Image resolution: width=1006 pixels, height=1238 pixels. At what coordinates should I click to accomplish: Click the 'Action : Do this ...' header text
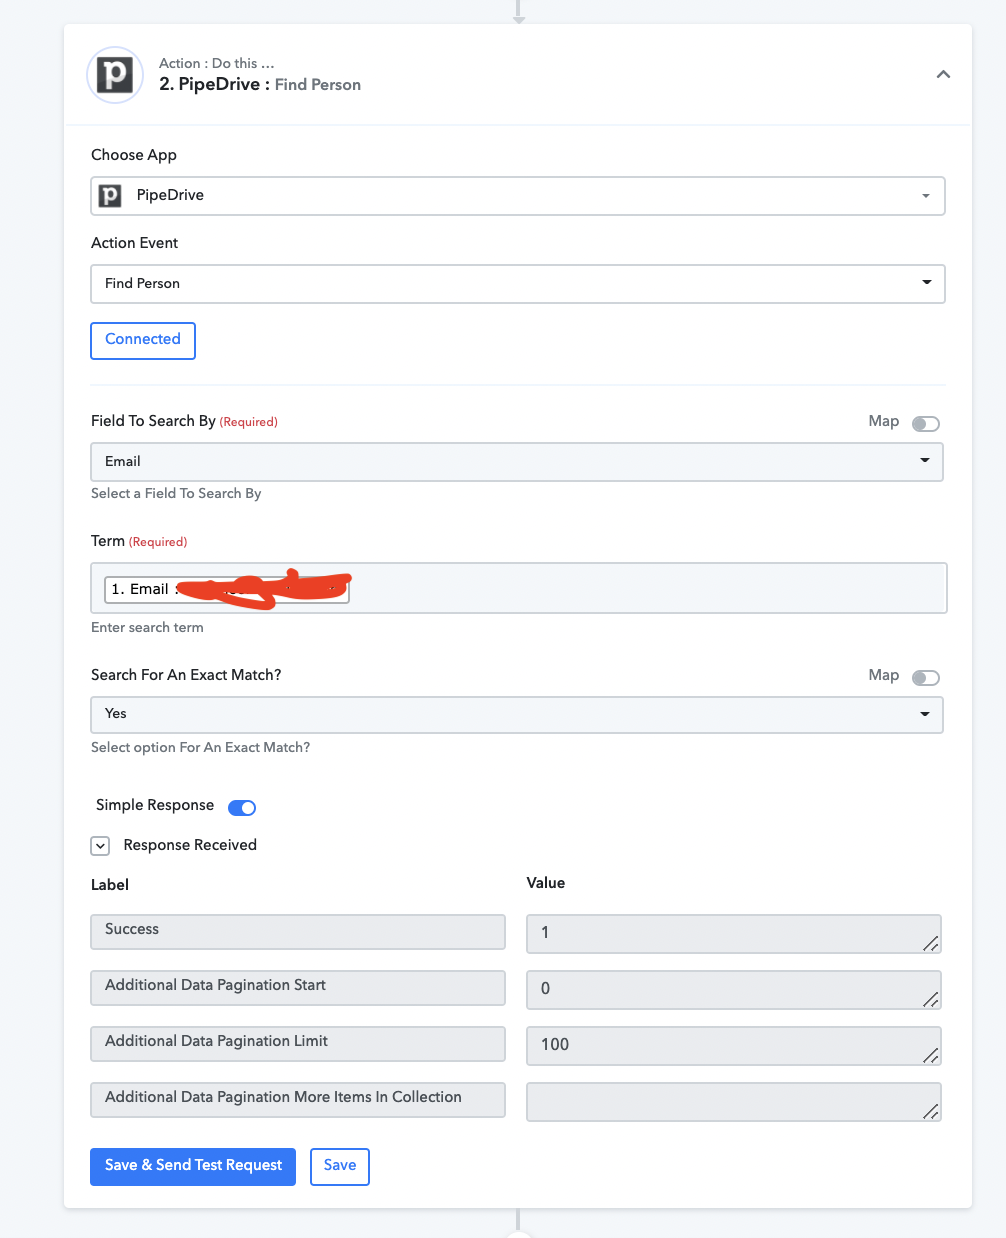coord(217,63)
